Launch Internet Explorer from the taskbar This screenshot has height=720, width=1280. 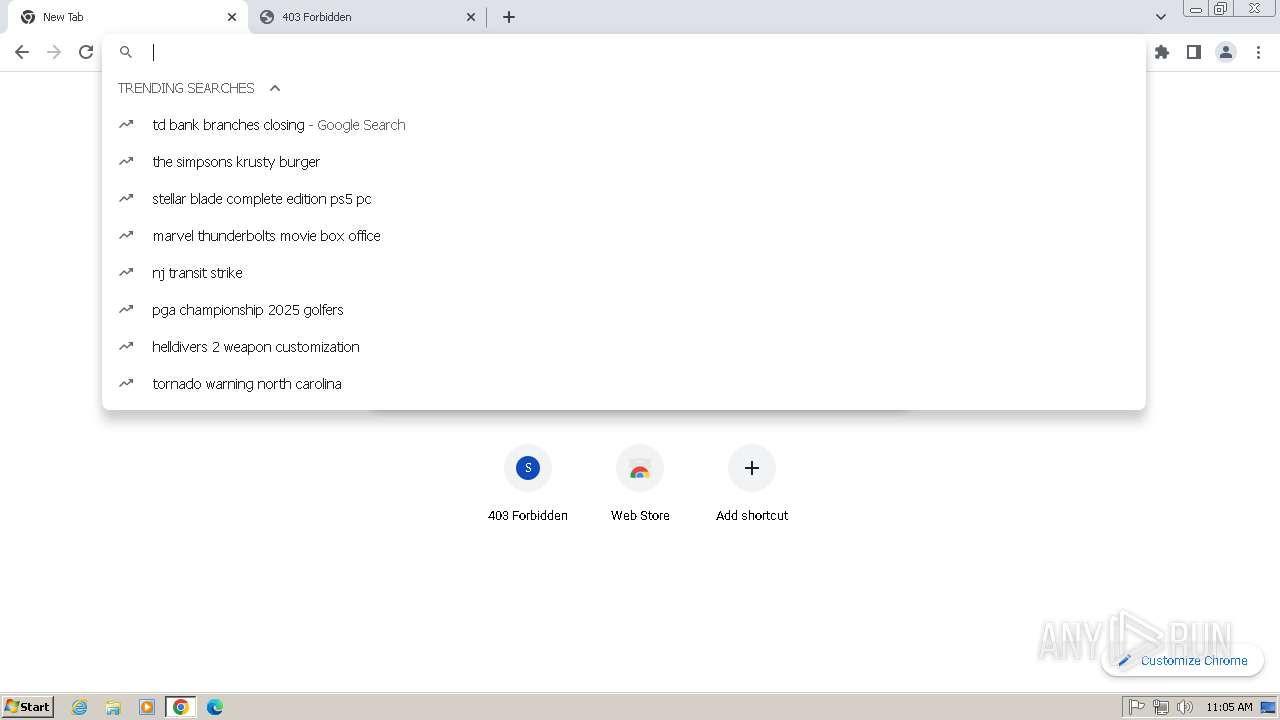80,707
